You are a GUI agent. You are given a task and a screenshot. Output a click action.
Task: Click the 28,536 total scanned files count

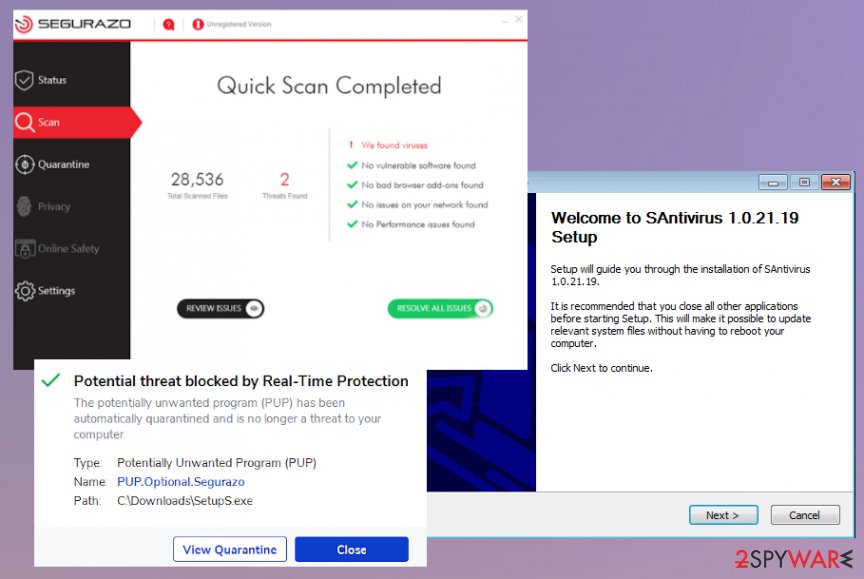(197, 180)
